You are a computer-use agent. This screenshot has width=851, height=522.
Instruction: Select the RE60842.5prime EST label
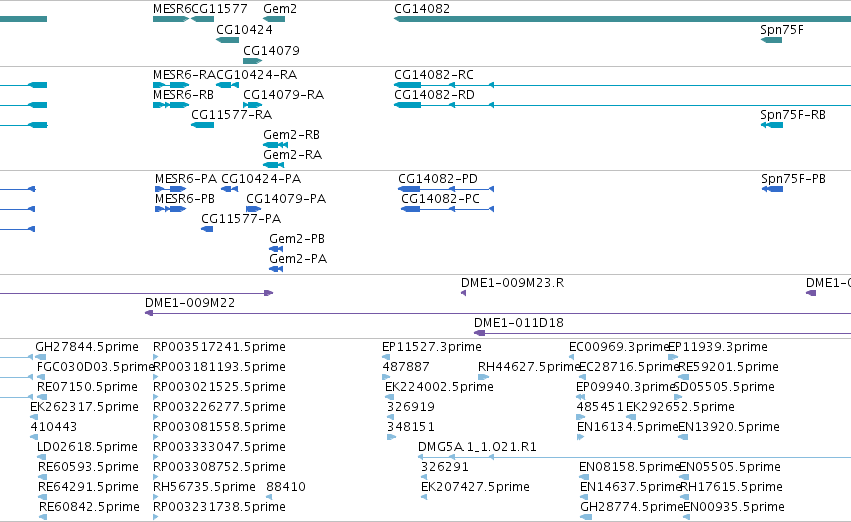point(90,507)
